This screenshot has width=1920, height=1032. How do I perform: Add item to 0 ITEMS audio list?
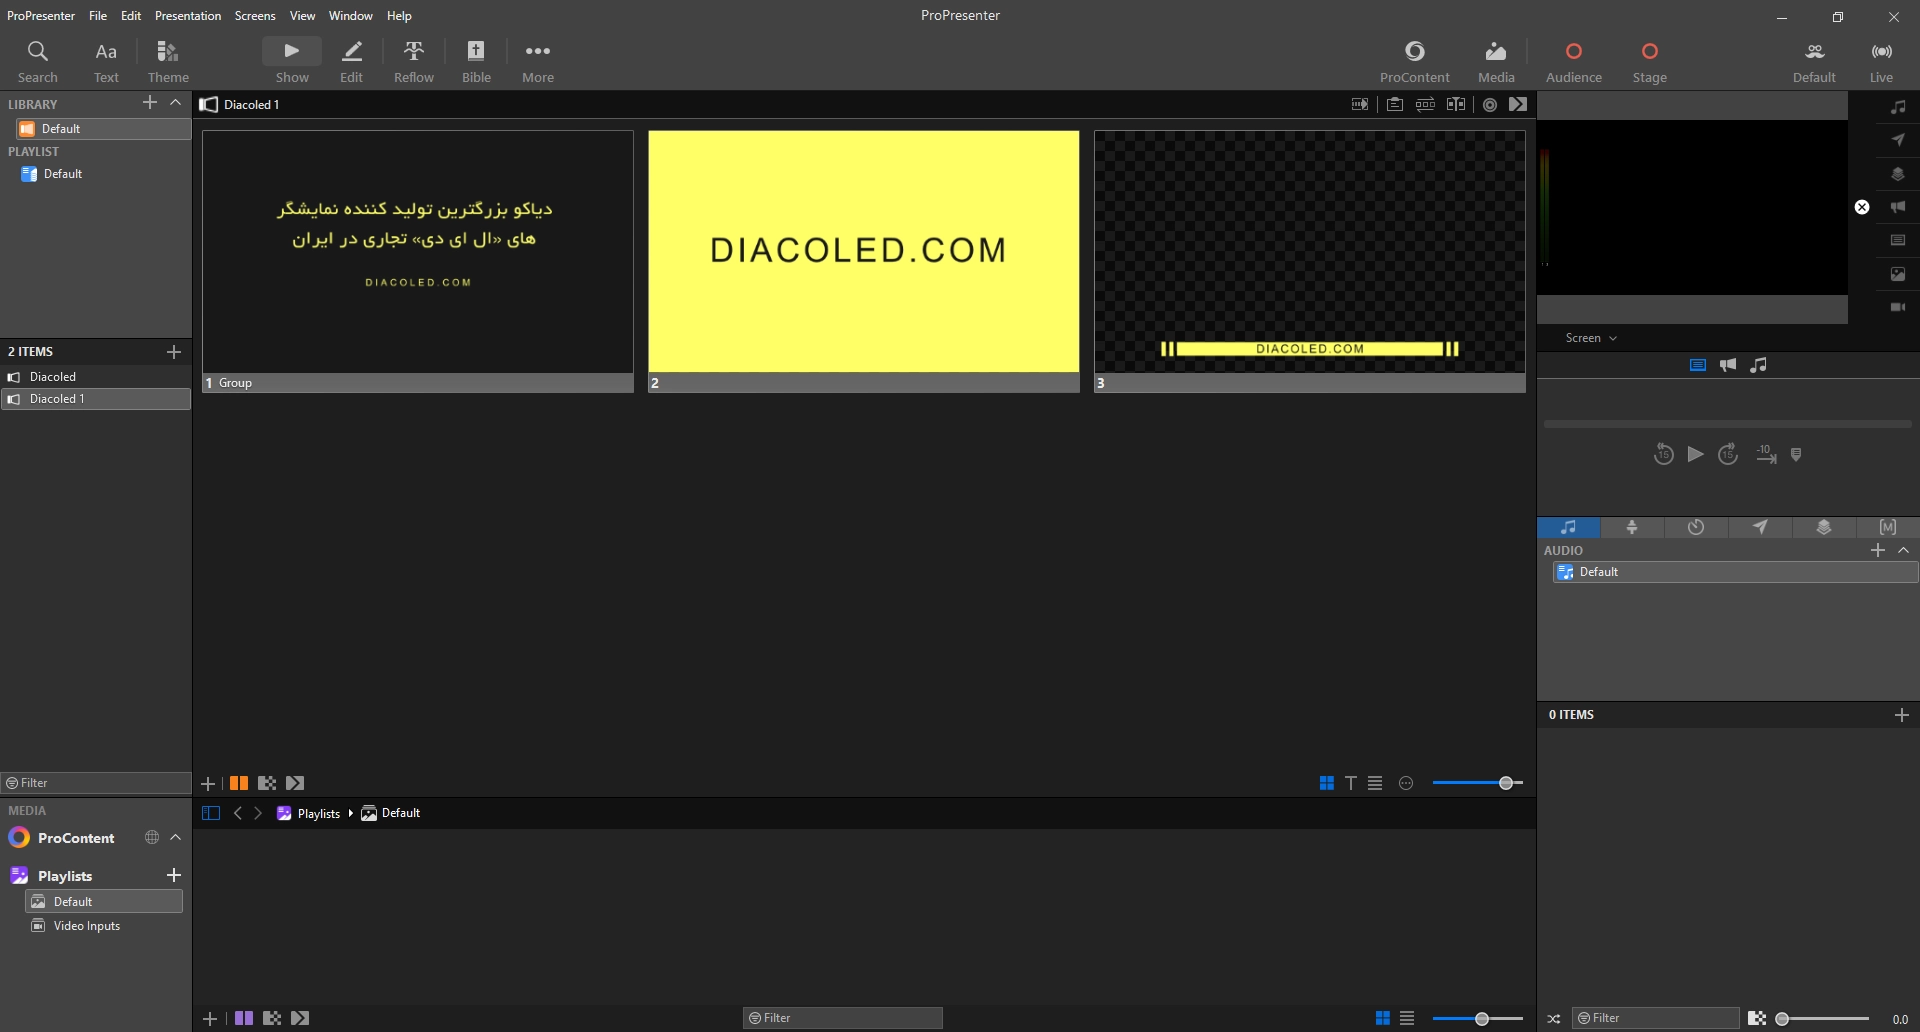(x=1902, y=715)
